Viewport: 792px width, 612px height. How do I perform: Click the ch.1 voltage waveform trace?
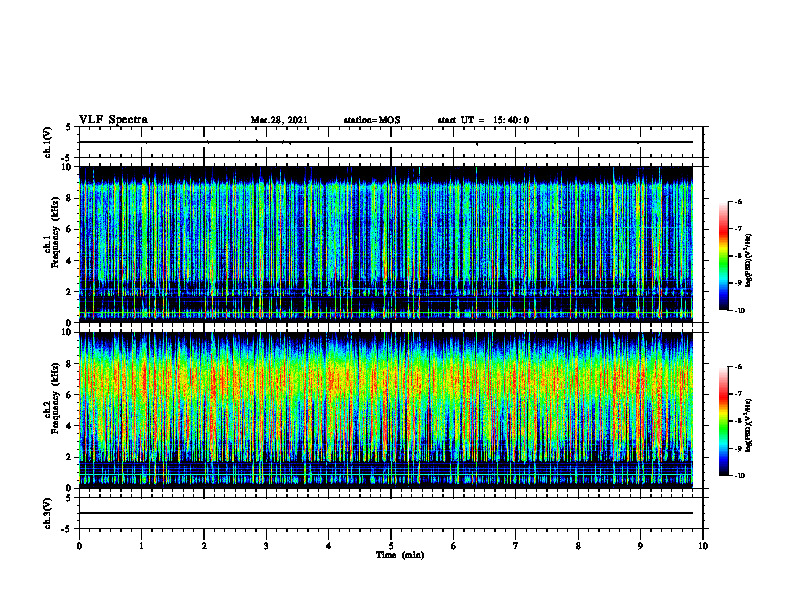[386, 142]
